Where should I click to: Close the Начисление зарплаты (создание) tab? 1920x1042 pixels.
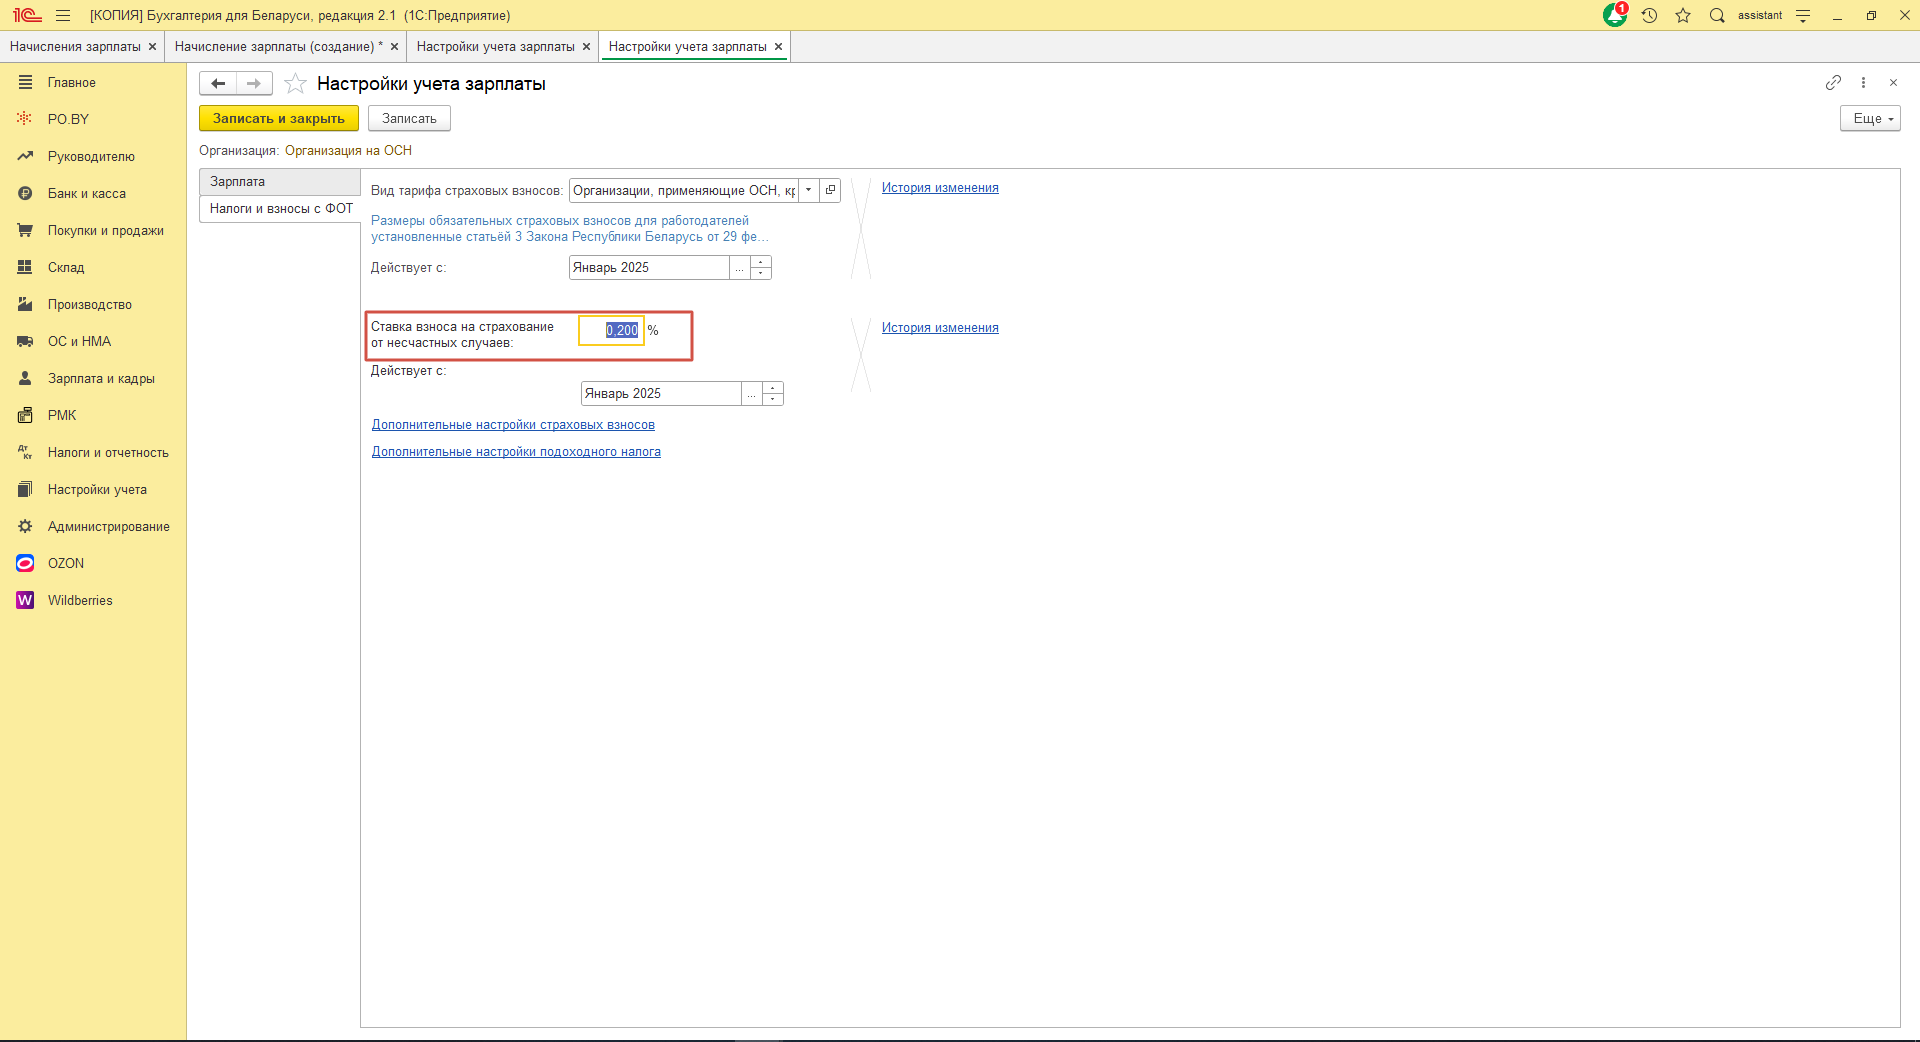(x=394, y=46)
